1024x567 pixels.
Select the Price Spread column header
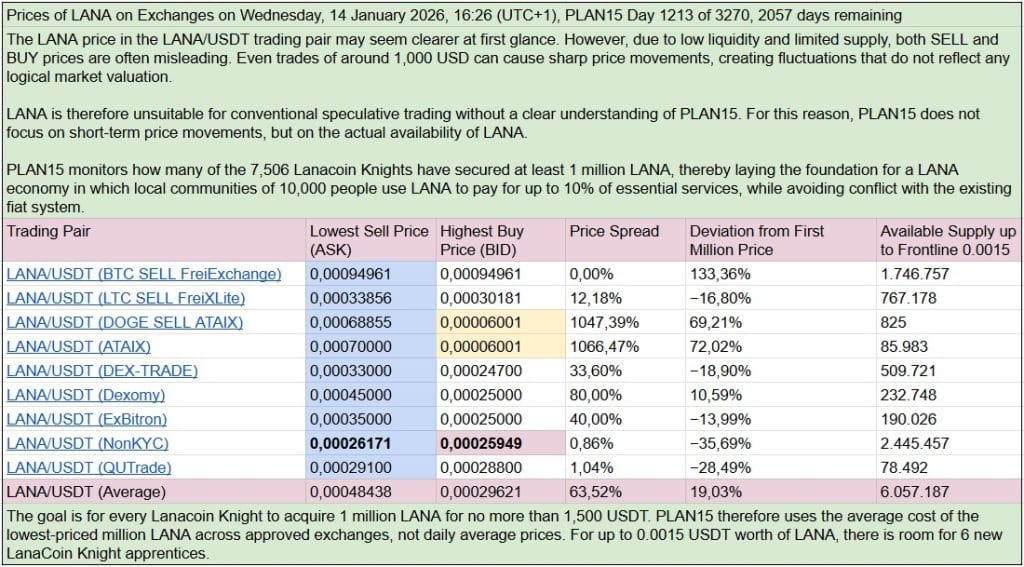coord(614,231)
